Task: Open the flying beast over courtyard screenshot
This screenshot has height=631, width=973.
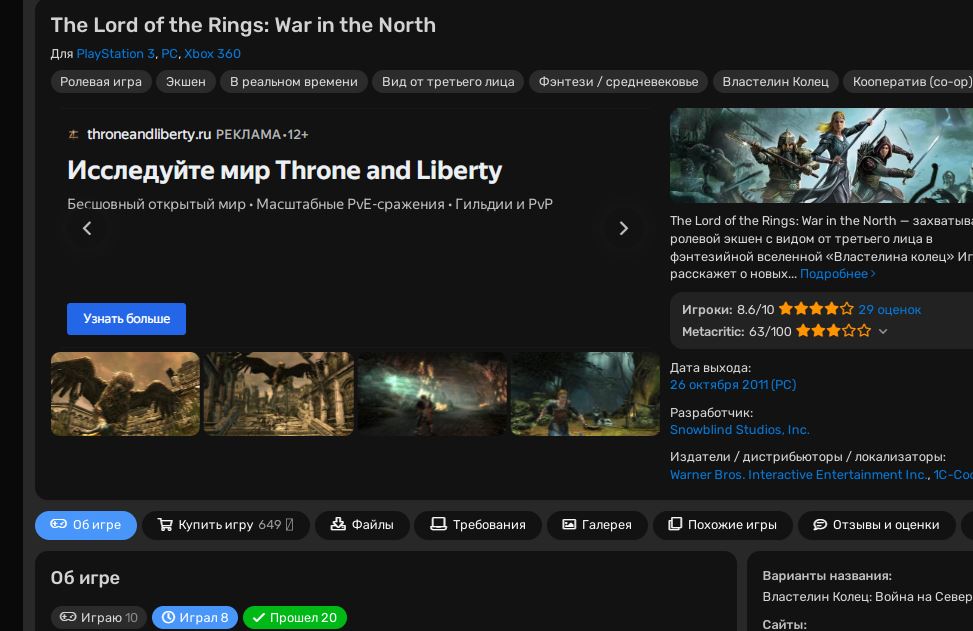Action: click(279, 394)
